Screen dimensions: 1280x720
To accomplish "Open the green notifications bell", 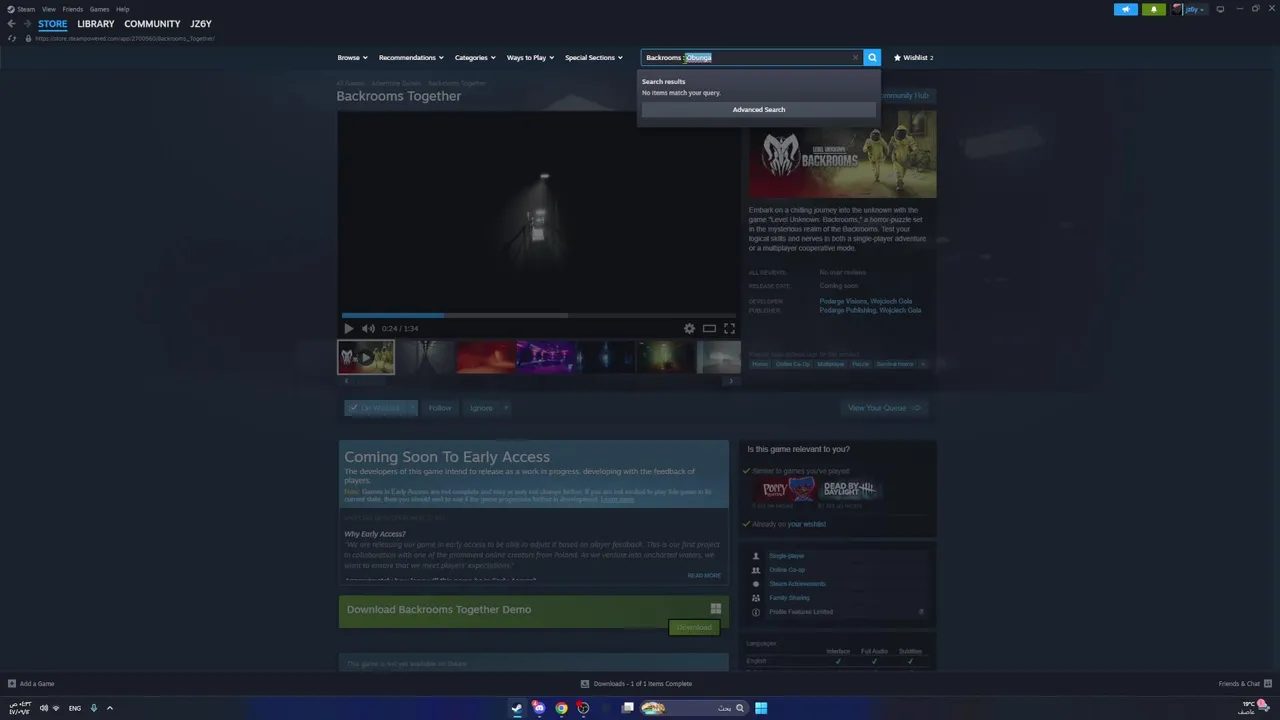I will [x=1153, y=9].
